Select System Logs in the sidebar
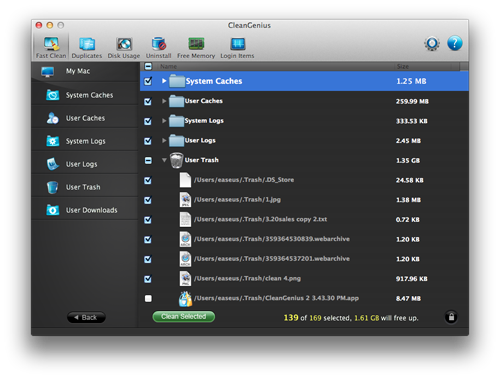Screen dimensions: 500x379 [85, 141]
